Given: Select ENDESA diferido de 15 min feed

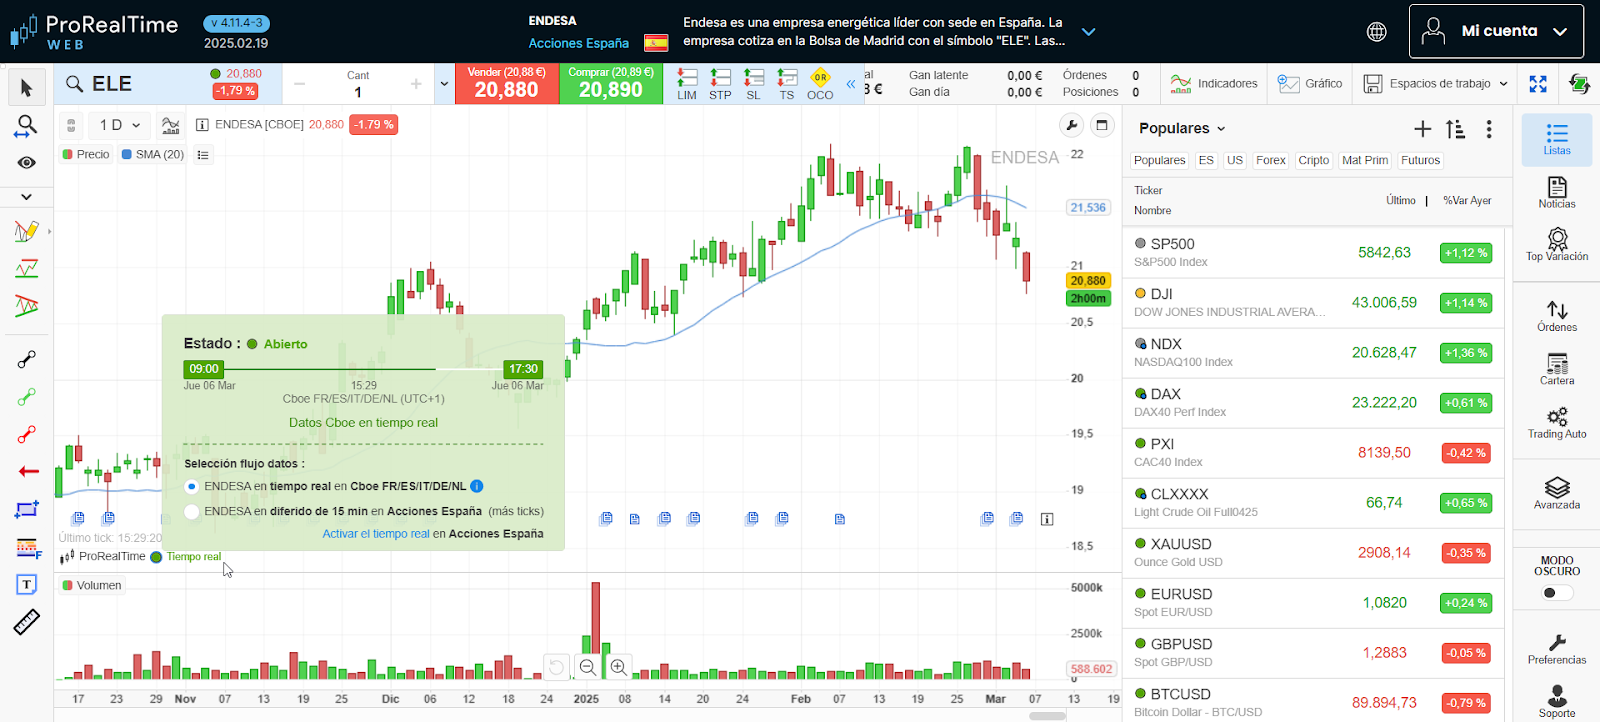Looking at the screenshot, I should point(192,511).
